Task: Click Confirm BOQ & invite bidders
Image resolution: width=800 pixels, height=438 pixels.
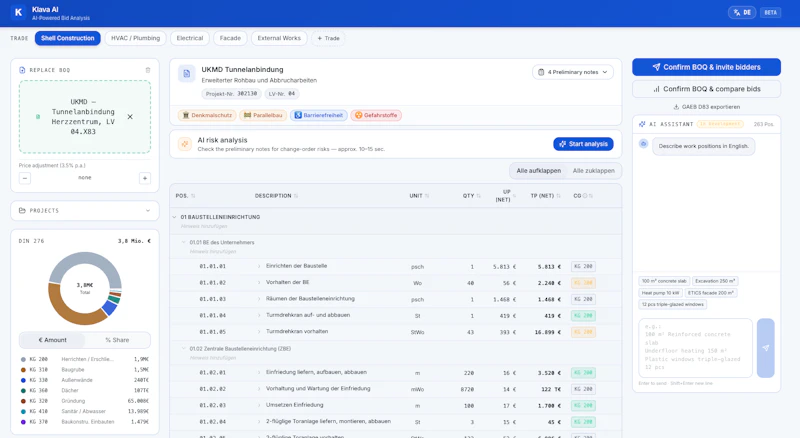Action: (706, 67)
